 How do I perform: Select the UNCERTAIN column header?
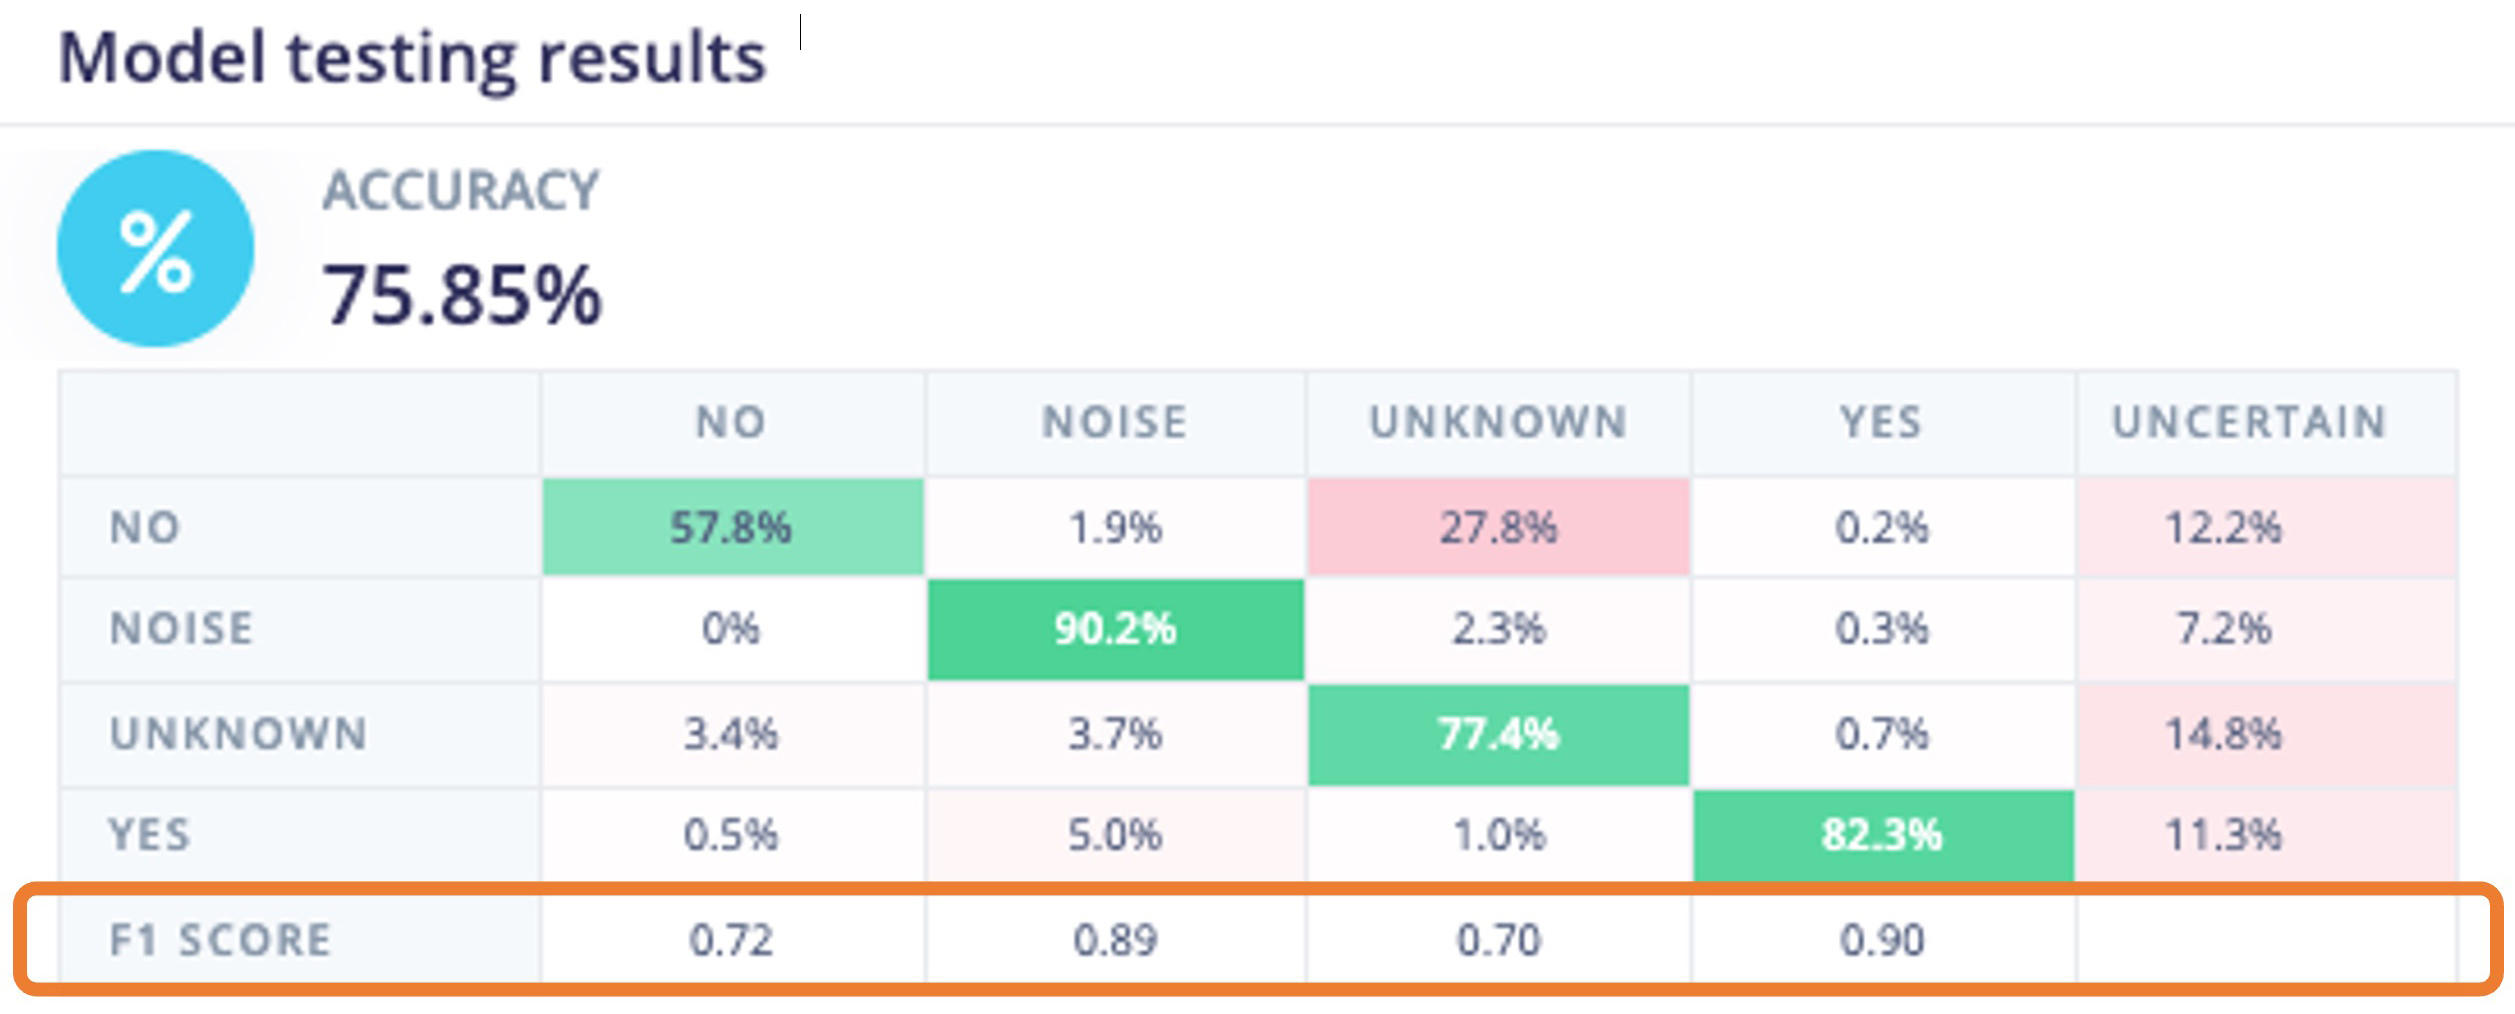click(2250, 422)
